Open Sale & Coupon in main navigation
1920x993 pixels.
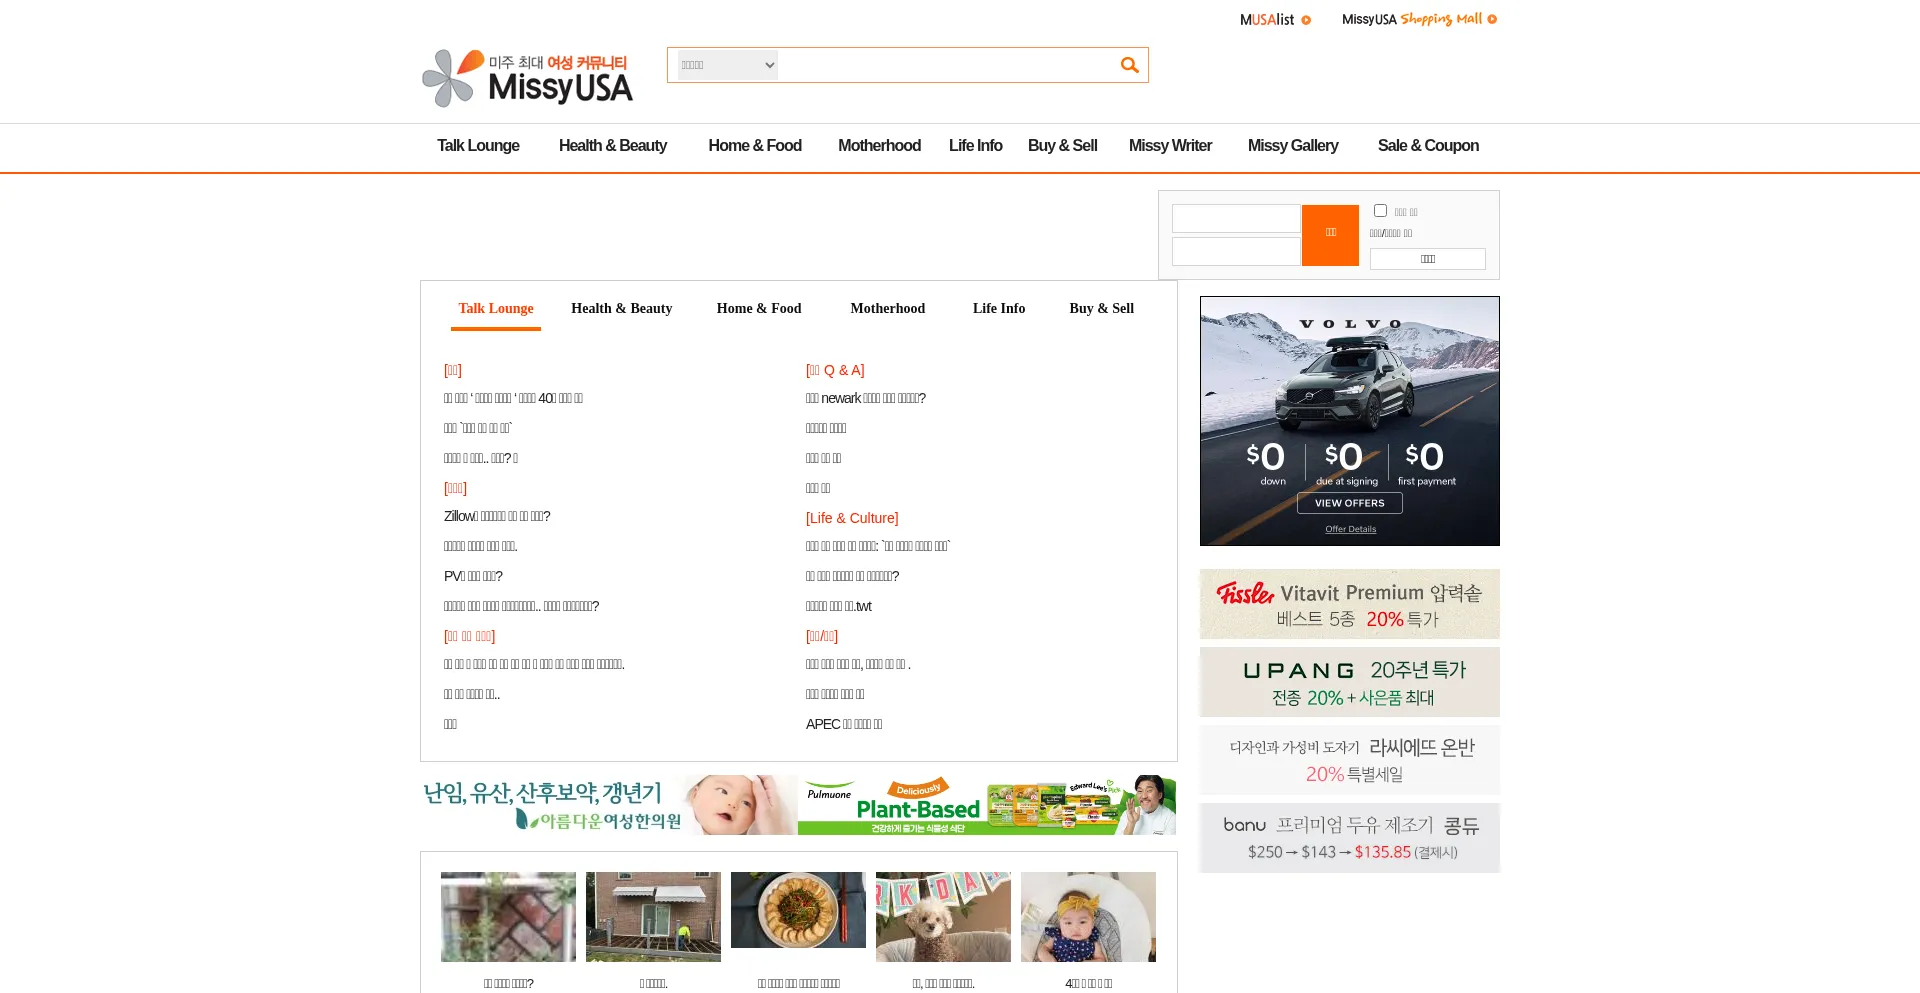coord(1427,146)
